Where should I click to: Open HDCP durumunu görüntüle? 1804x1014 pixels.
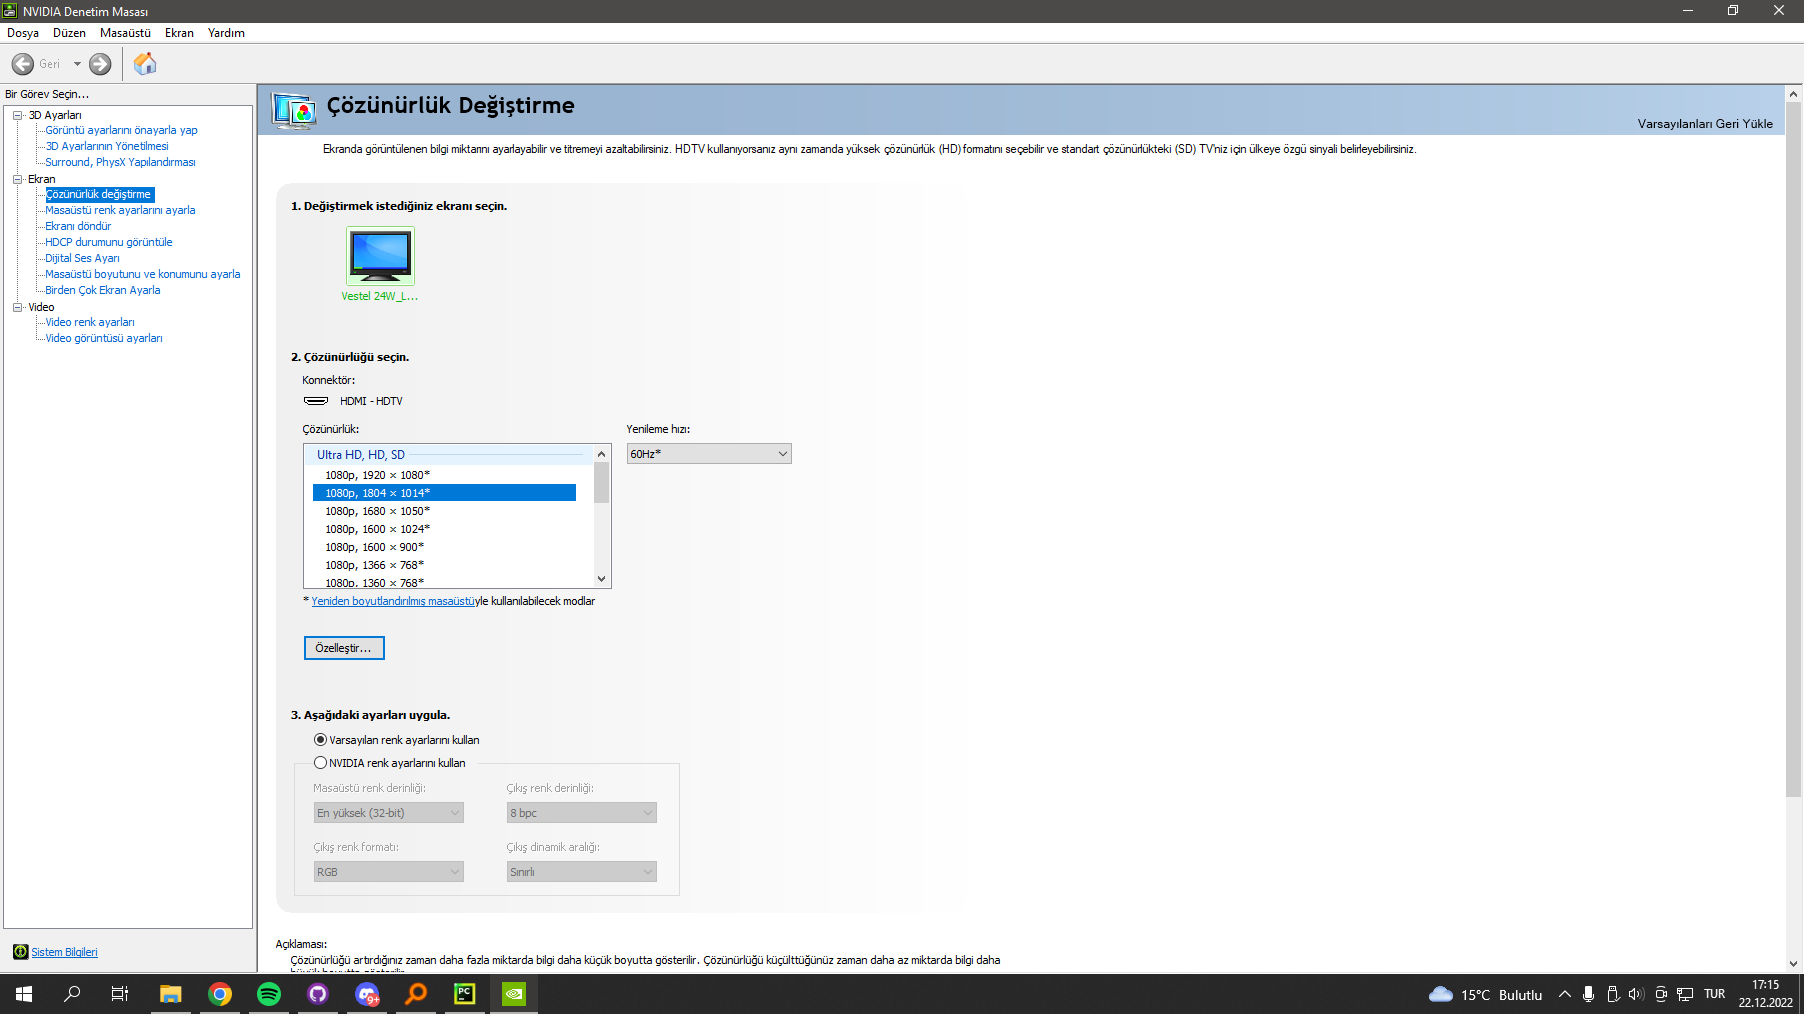click(109, 242)
